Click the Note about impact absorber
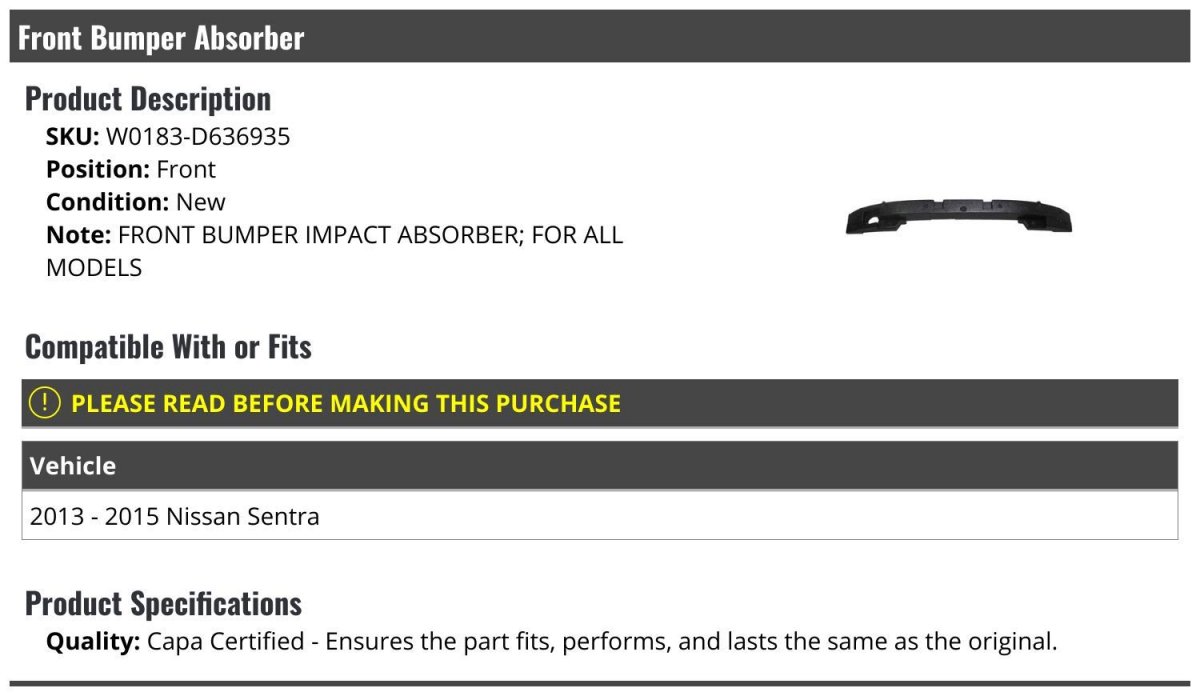The width and height of the screenshot is (1200, 696). 334,251
